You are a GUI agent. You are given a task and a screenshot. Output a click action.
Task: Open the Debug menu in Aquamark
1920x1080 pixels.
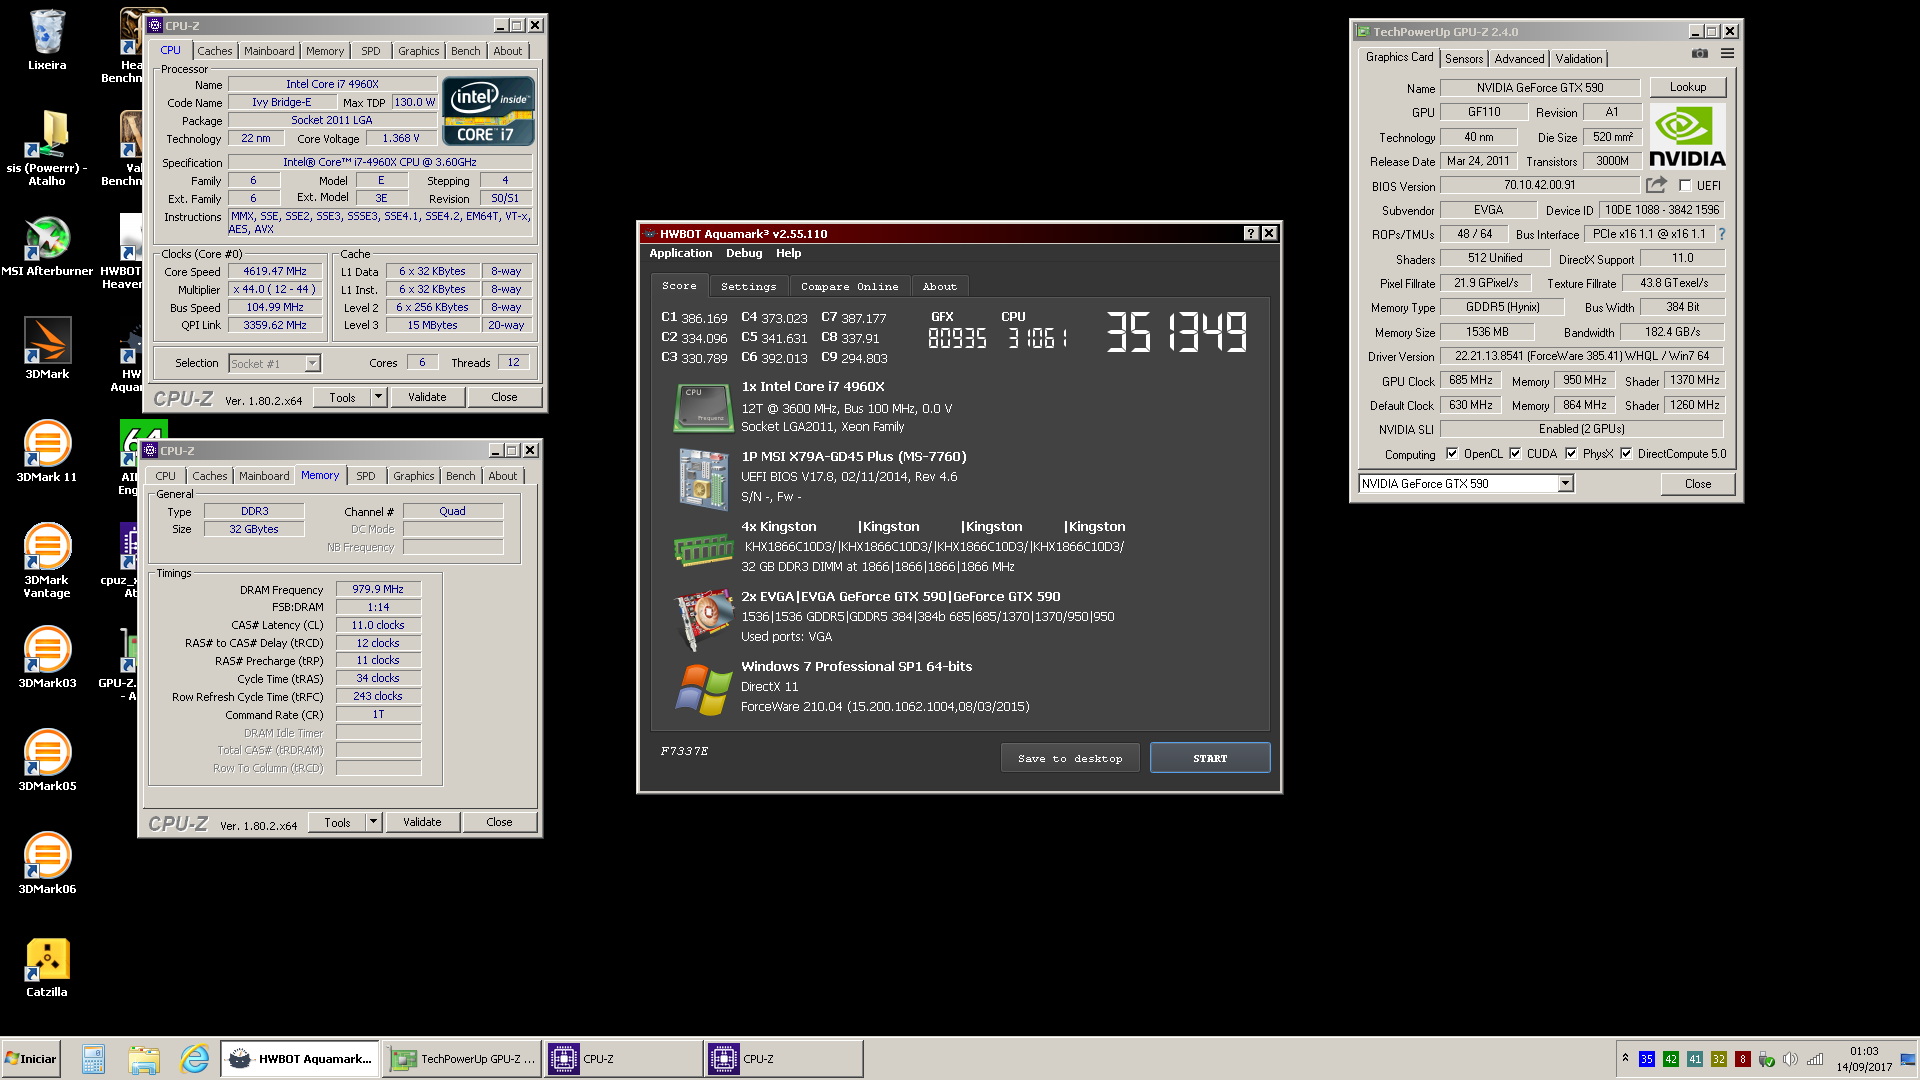pyautogui.click(x=744, y=254)
